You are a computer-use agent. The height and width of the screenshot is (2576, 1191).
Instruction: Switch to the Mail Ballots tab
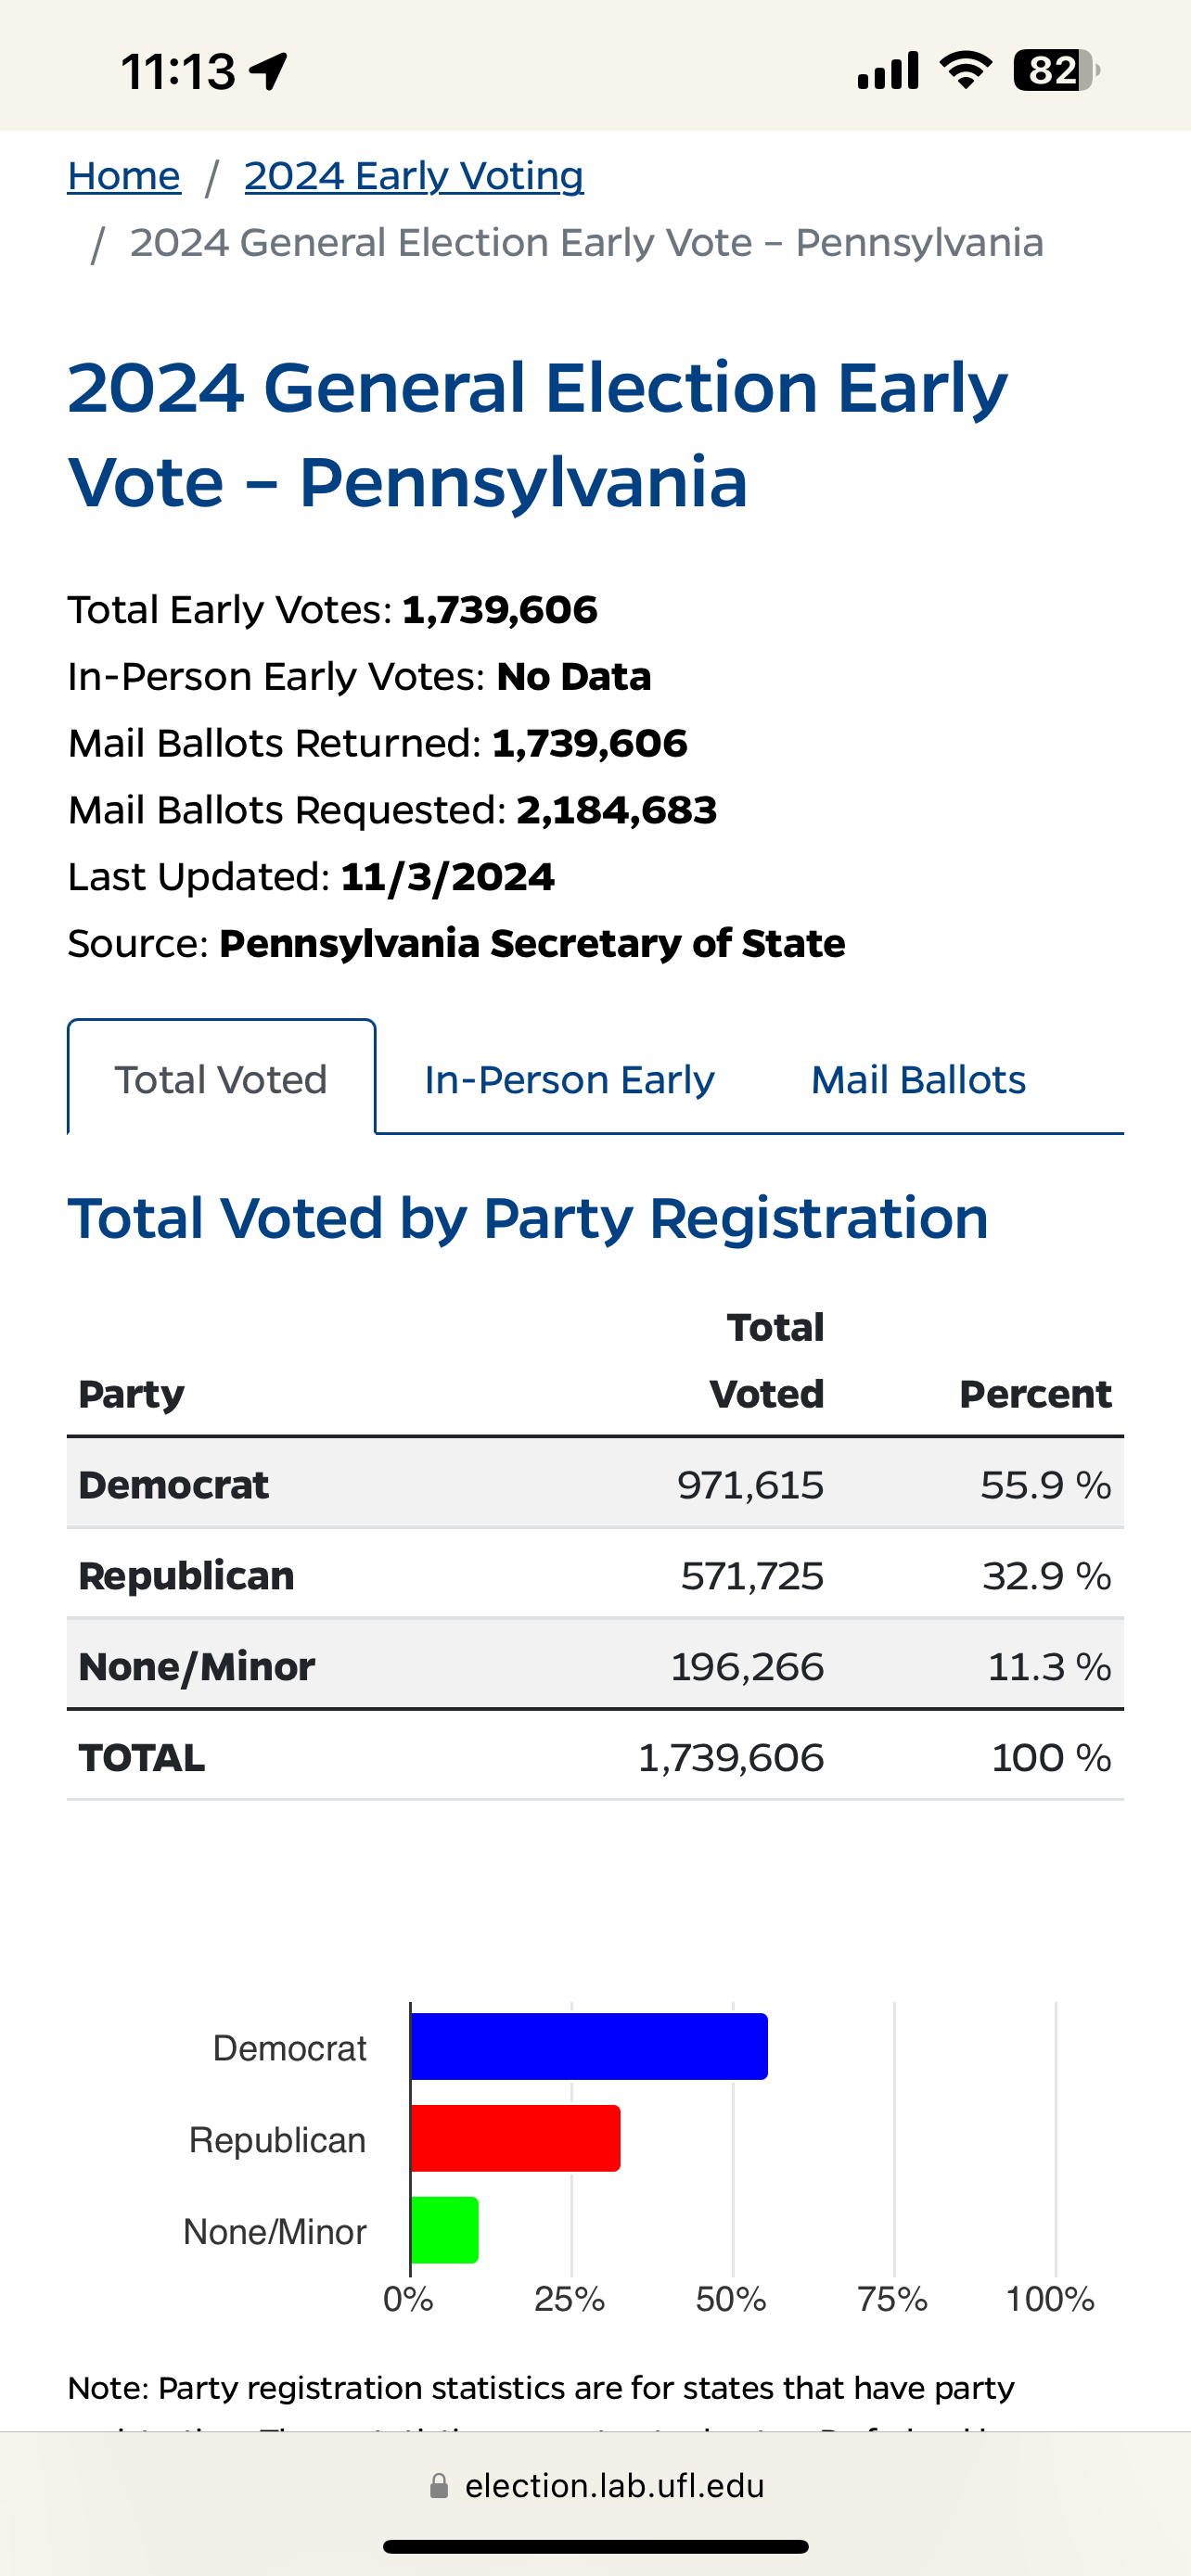pyautogui.click(x=918, y=1079)
